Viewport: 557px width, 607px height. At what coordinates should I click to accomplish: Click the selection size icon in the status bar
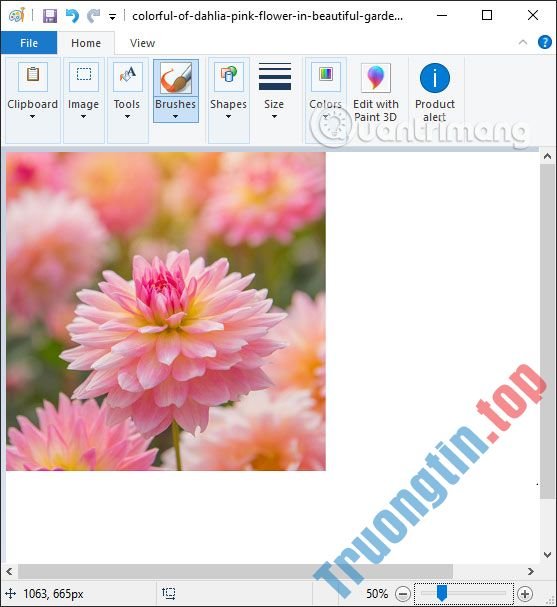(x=168, y=593)
